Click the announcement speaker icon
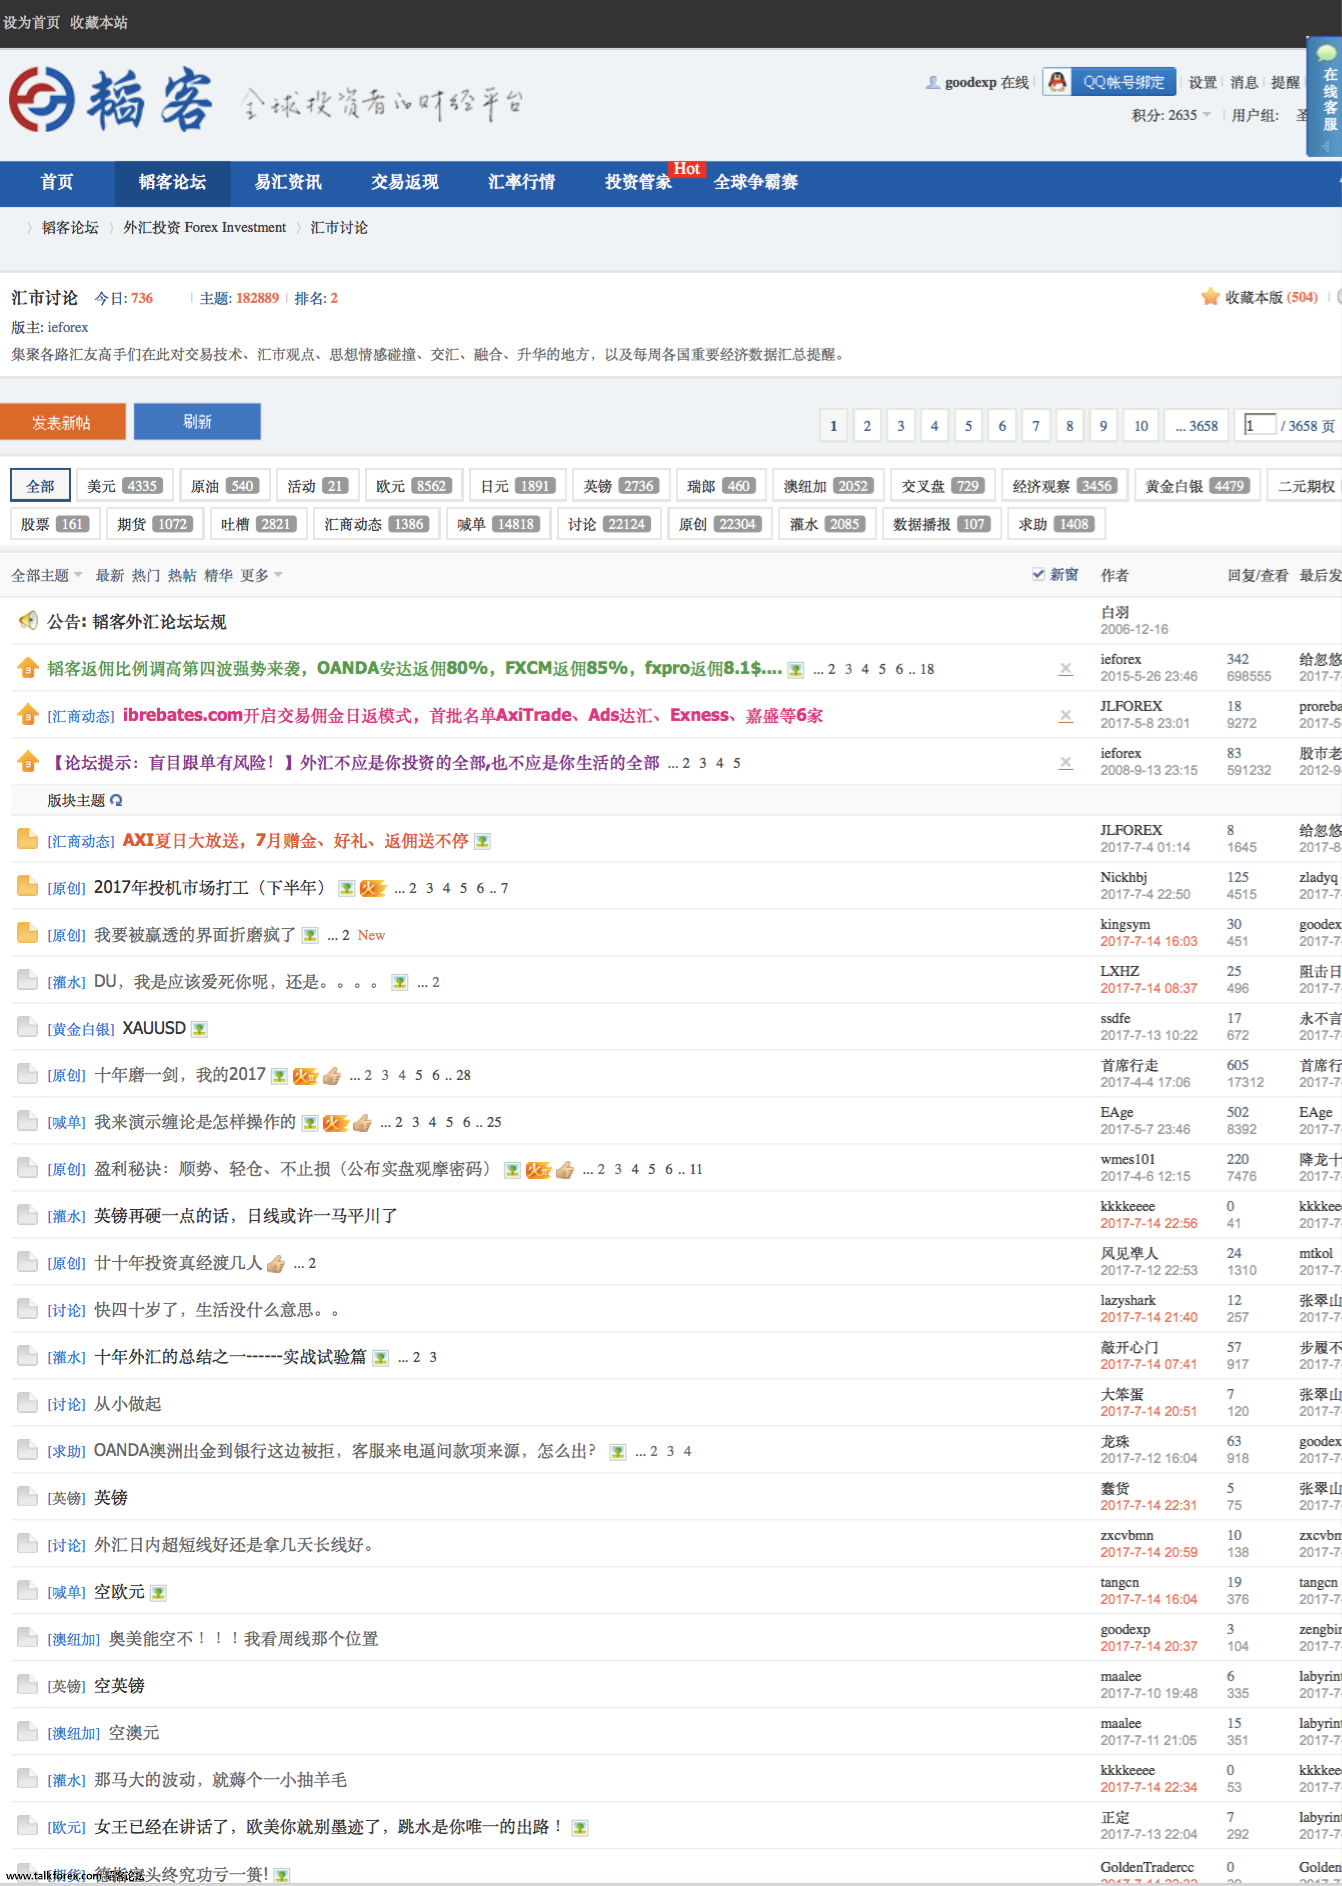 coord(28,621)
